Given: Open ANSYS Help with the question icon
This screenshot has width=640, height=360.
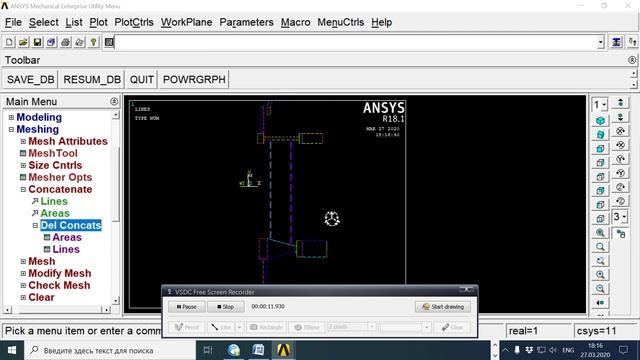Looking at the screenshot, I should tap(93, 42).
